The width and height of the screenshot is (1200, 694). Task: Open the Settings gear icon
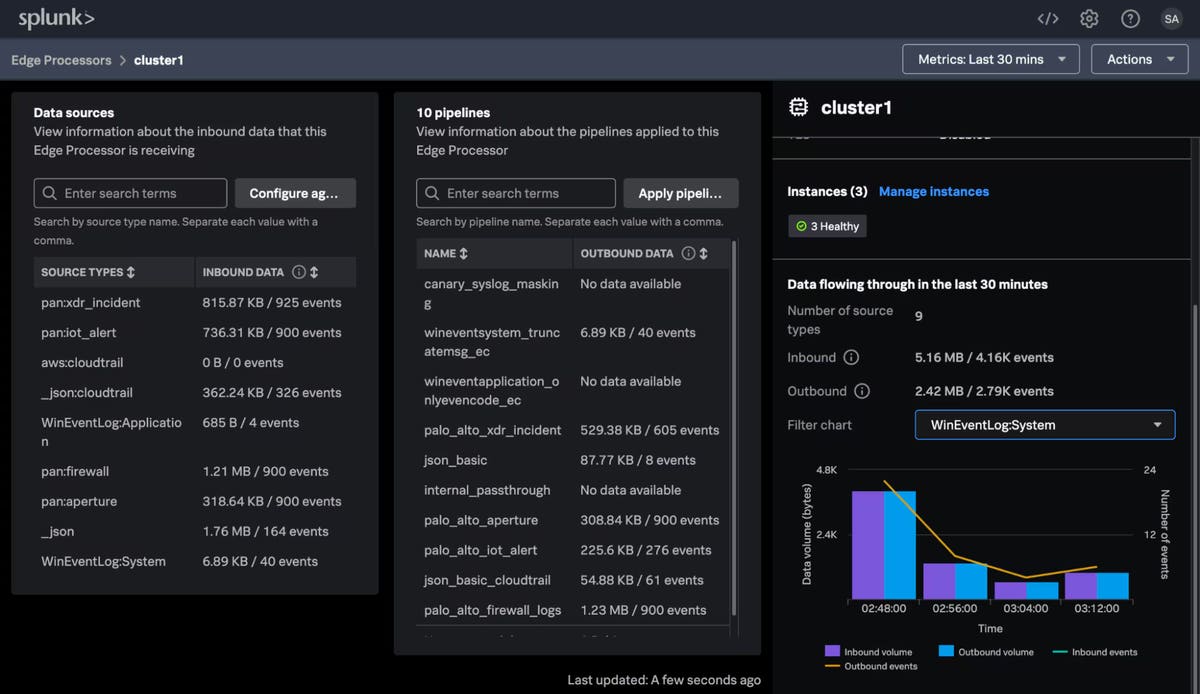1088,18
